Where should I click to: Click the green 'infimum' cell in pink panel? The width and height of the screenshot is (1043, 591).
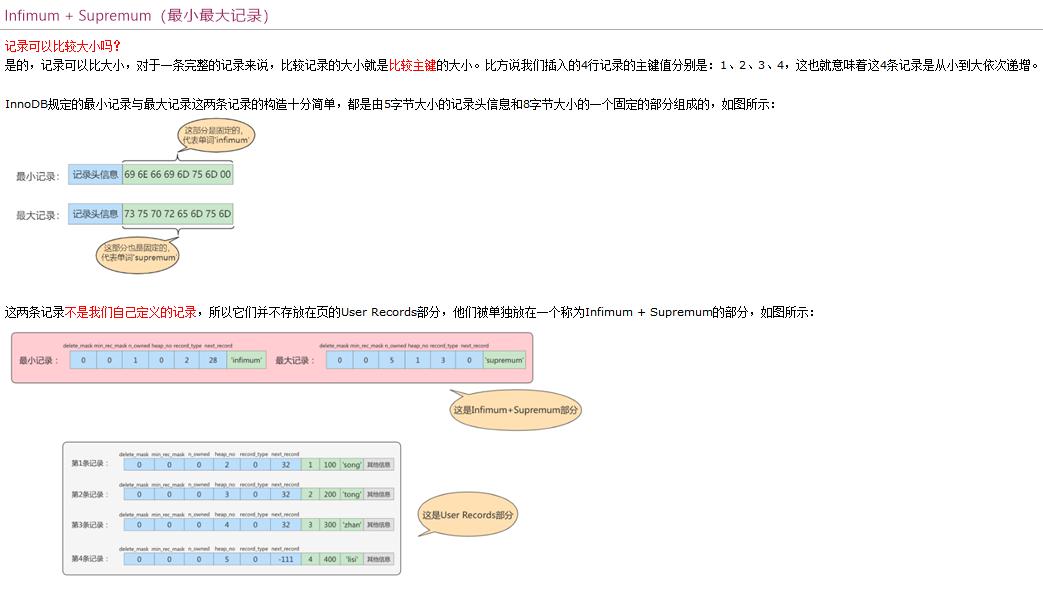click(246, 360)
